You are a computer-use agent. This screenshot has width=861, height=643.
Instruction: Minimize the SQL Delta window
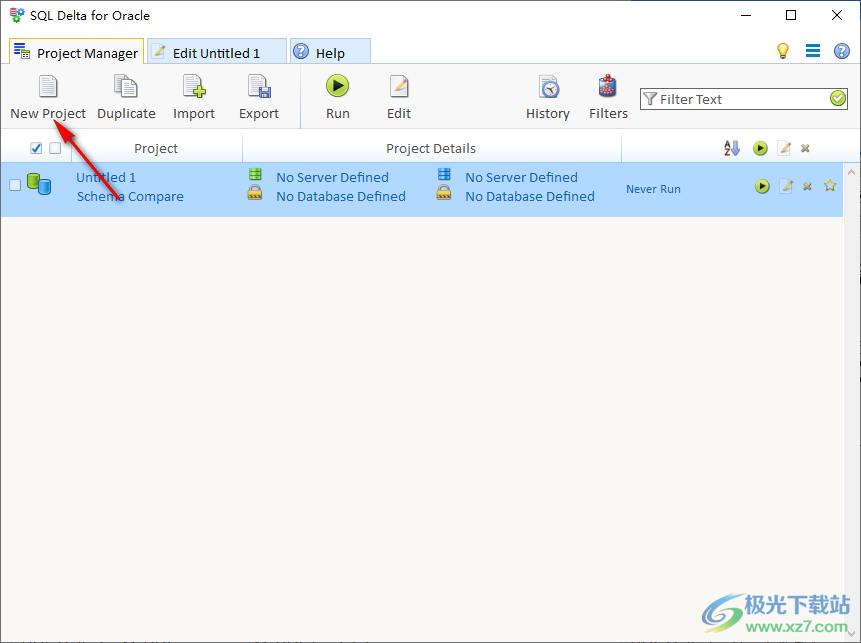pyautogui.click(x=746, y=15)
